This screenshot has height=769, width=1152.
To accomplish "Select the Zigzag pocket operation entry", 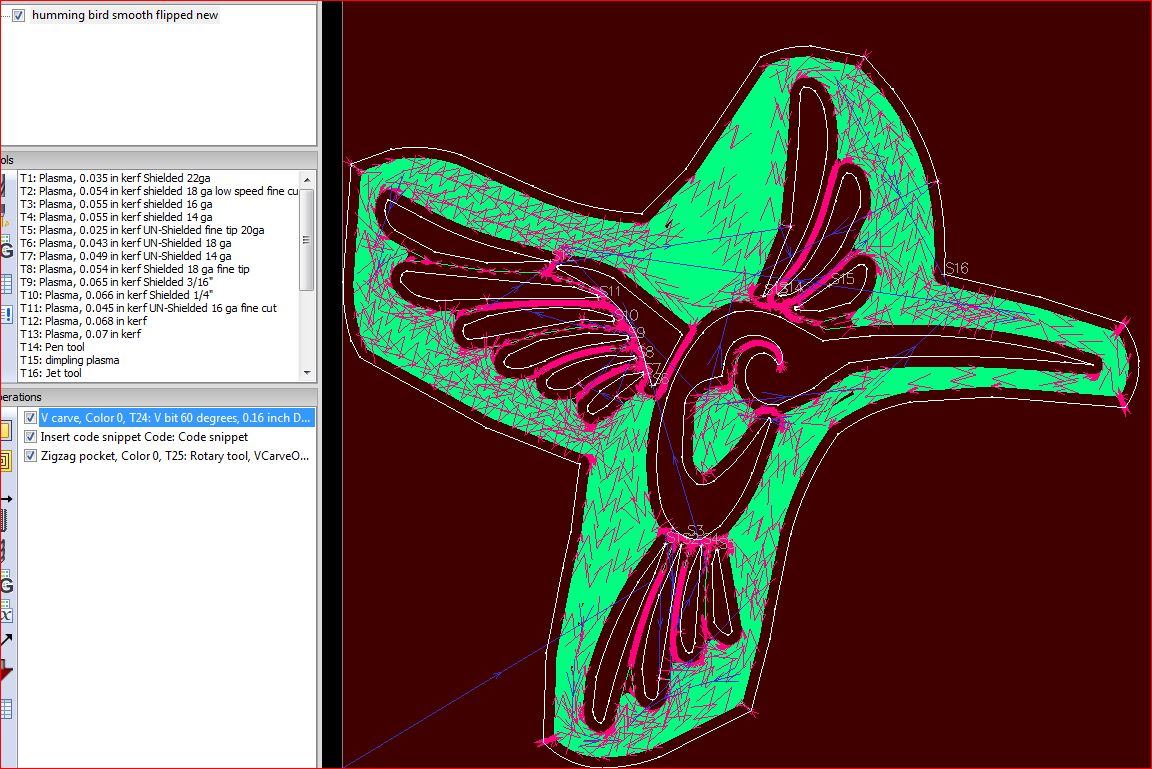I will pyautogui.click(x=175, y=456).
